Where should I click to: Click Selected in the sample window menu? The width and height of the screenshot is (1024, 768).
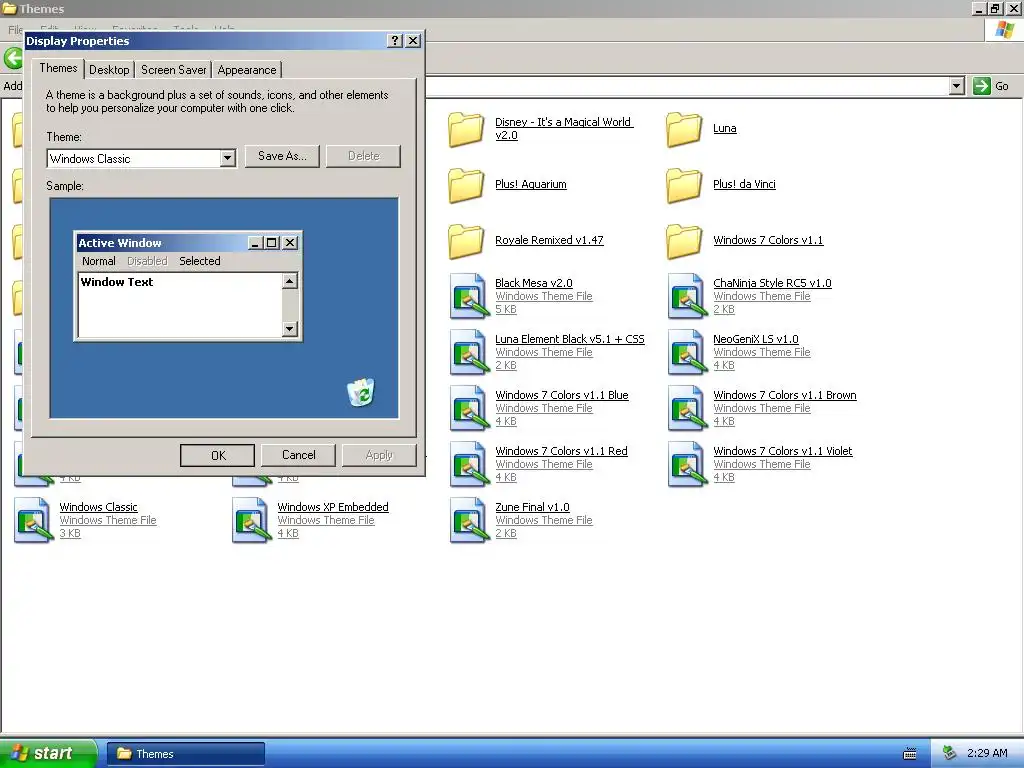pyautogui.click(x=200, y=261)
